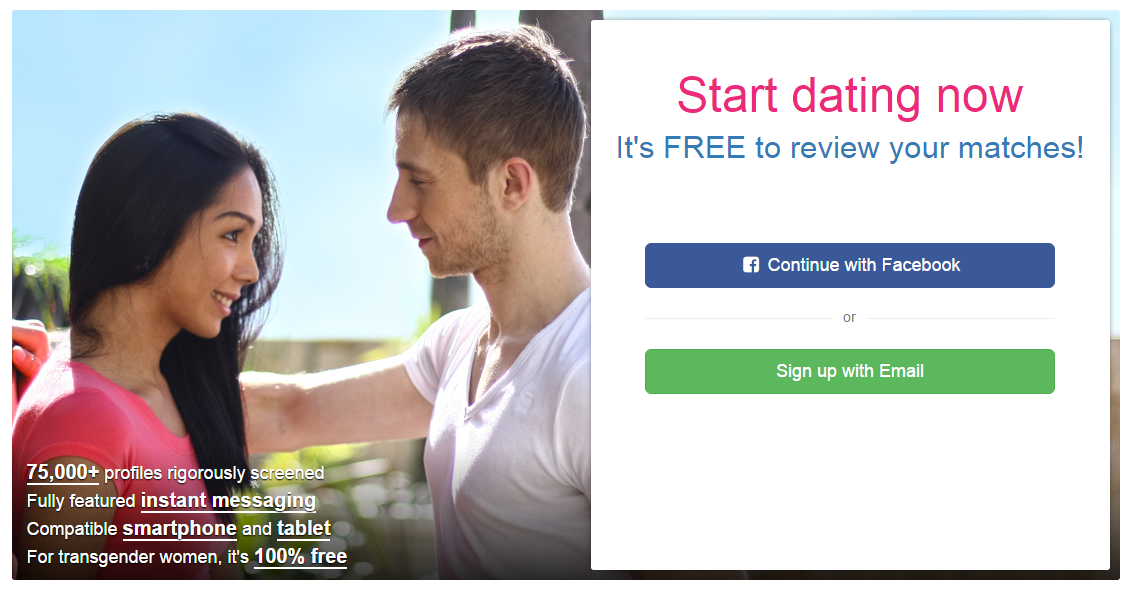The width and height of the screenshot is (1127, 589).
Task: Follow the instant messaging link
Action: (229, 501)
